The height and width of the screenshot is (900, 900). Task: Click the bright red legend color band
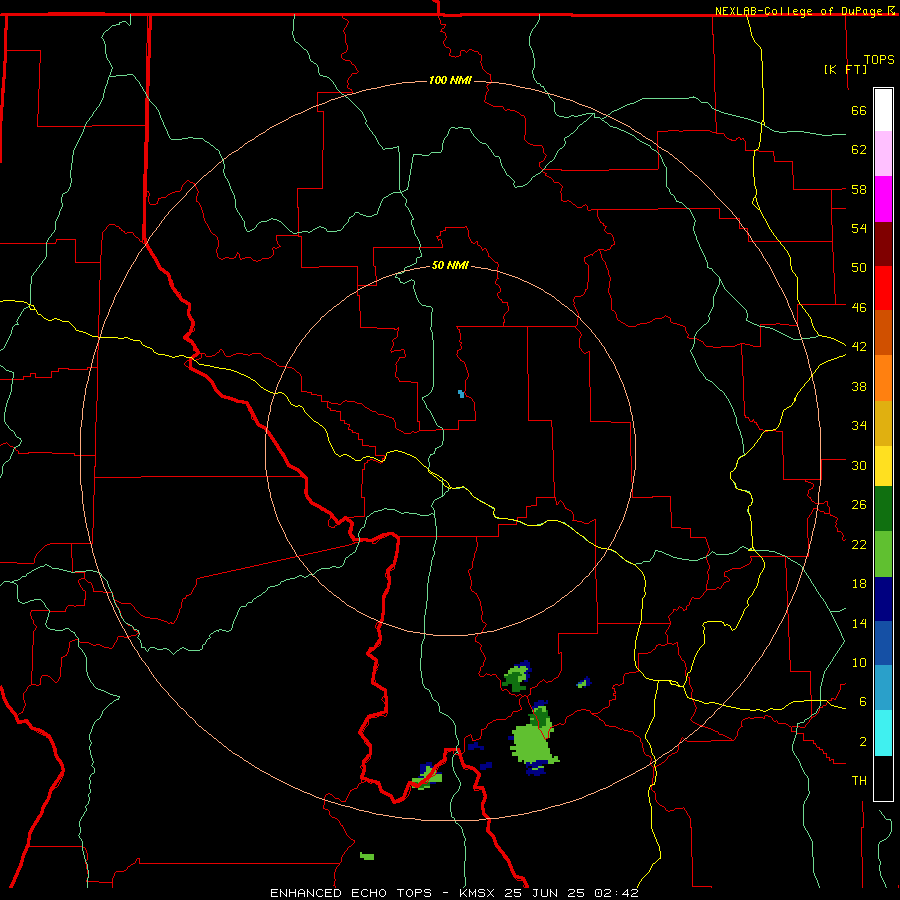[883, 288]
